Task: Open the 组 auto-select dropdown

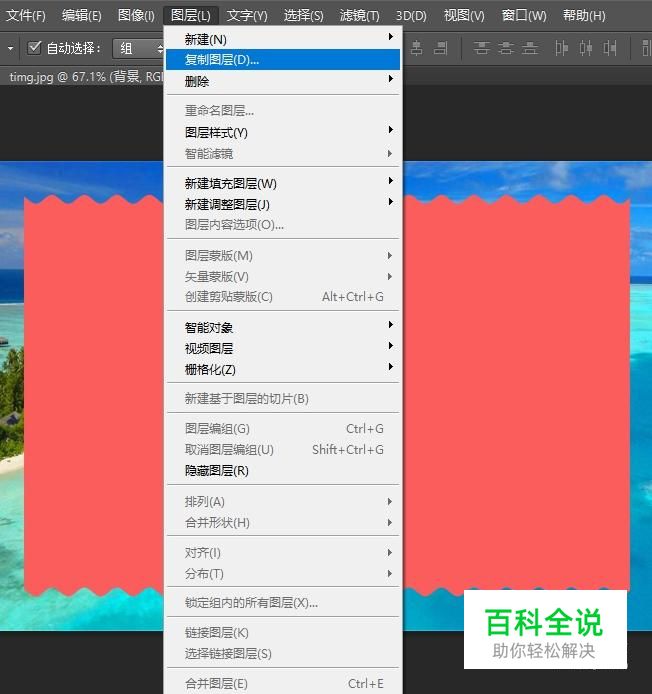Action: coord(138,48)
